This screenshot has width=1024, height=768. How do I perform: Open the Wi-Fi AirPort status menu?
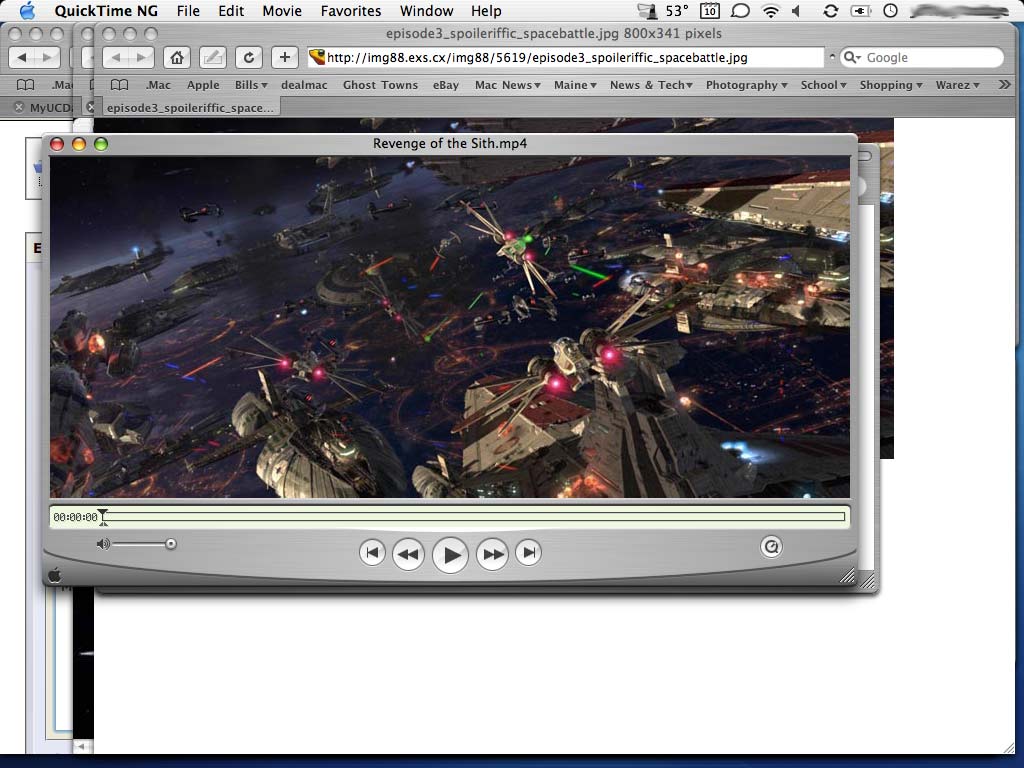771,10
